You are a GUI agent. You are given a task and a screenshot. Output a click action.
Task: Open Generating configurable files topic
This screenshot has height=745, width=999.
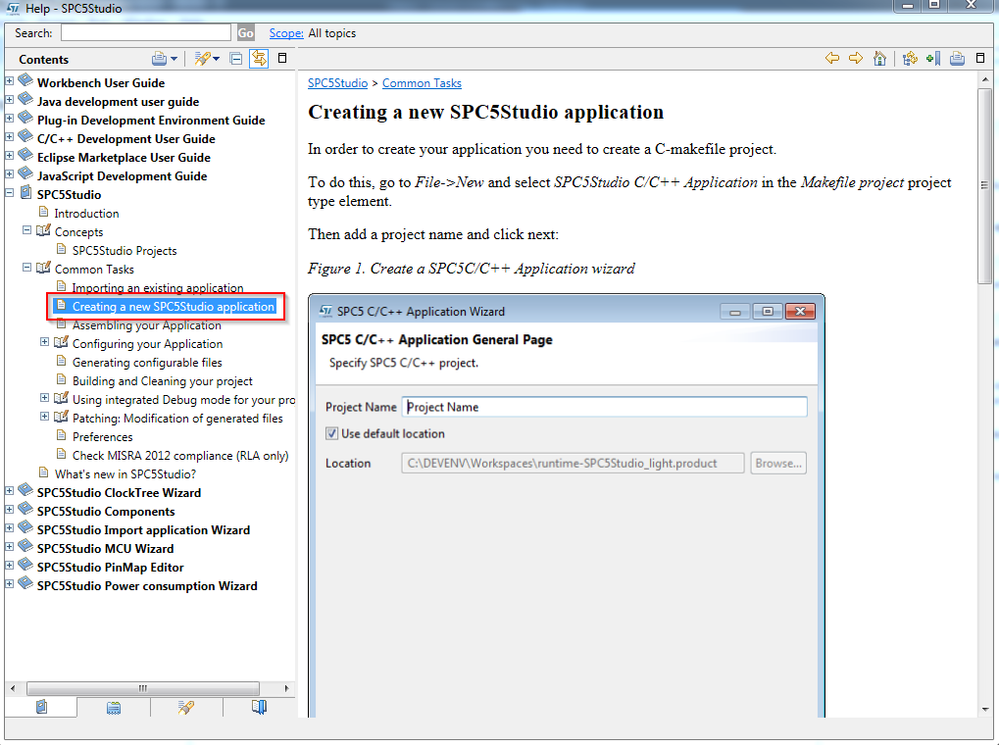point(147,363)
